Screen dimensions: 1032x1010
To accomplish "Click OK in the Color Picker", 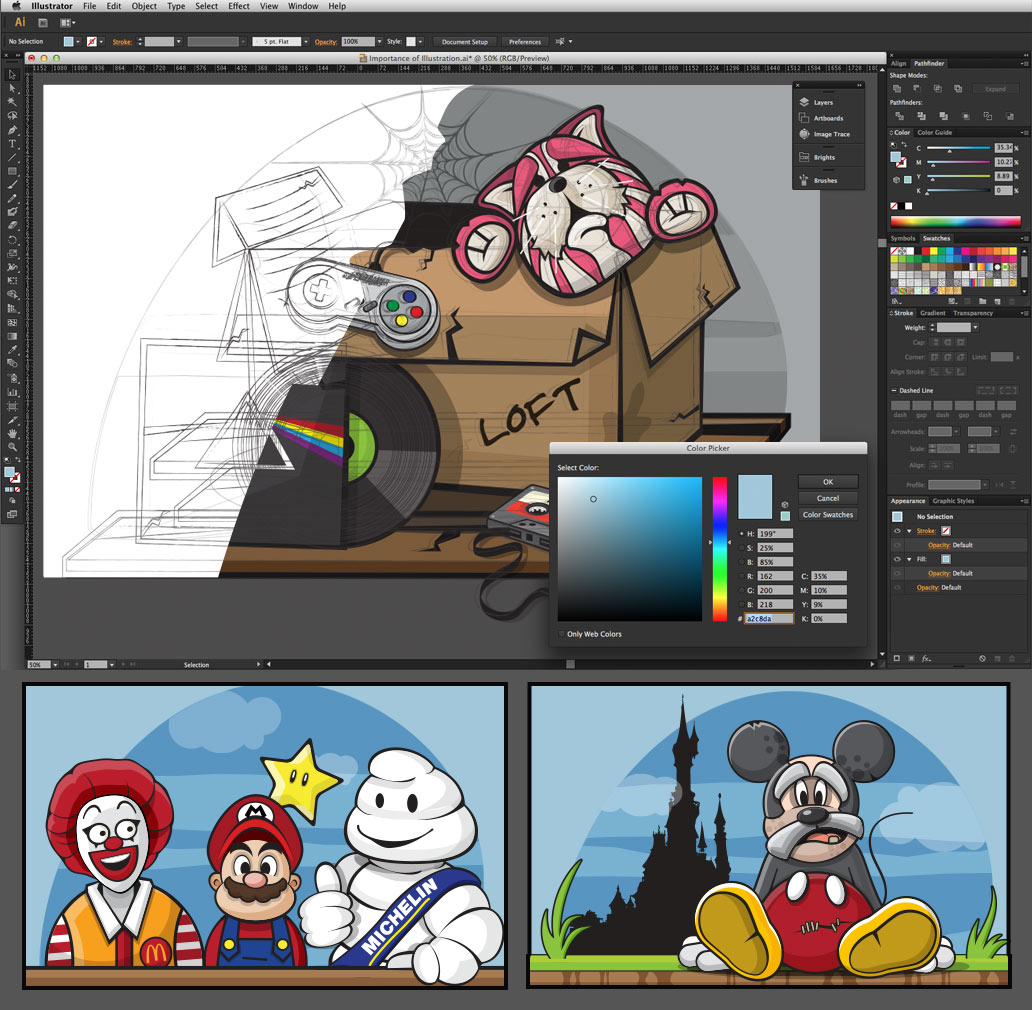I will (828, 482).
